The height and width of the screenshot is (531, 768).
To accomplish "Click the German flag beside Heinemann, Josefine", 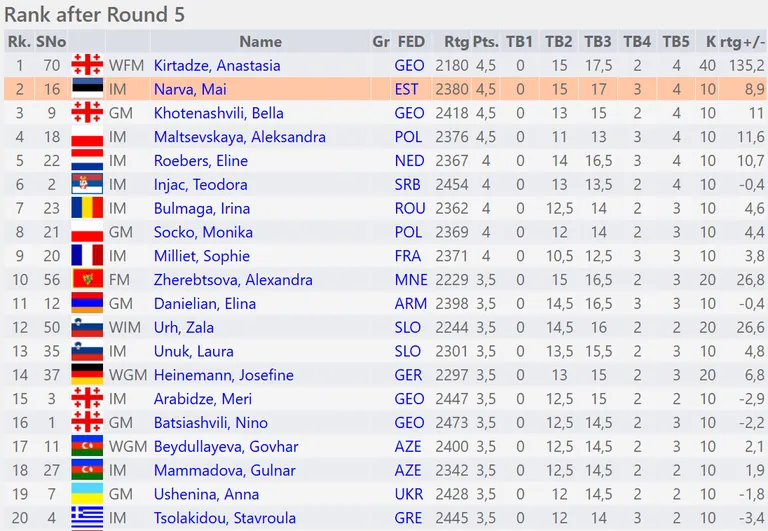I will click(x=87, y=375).
